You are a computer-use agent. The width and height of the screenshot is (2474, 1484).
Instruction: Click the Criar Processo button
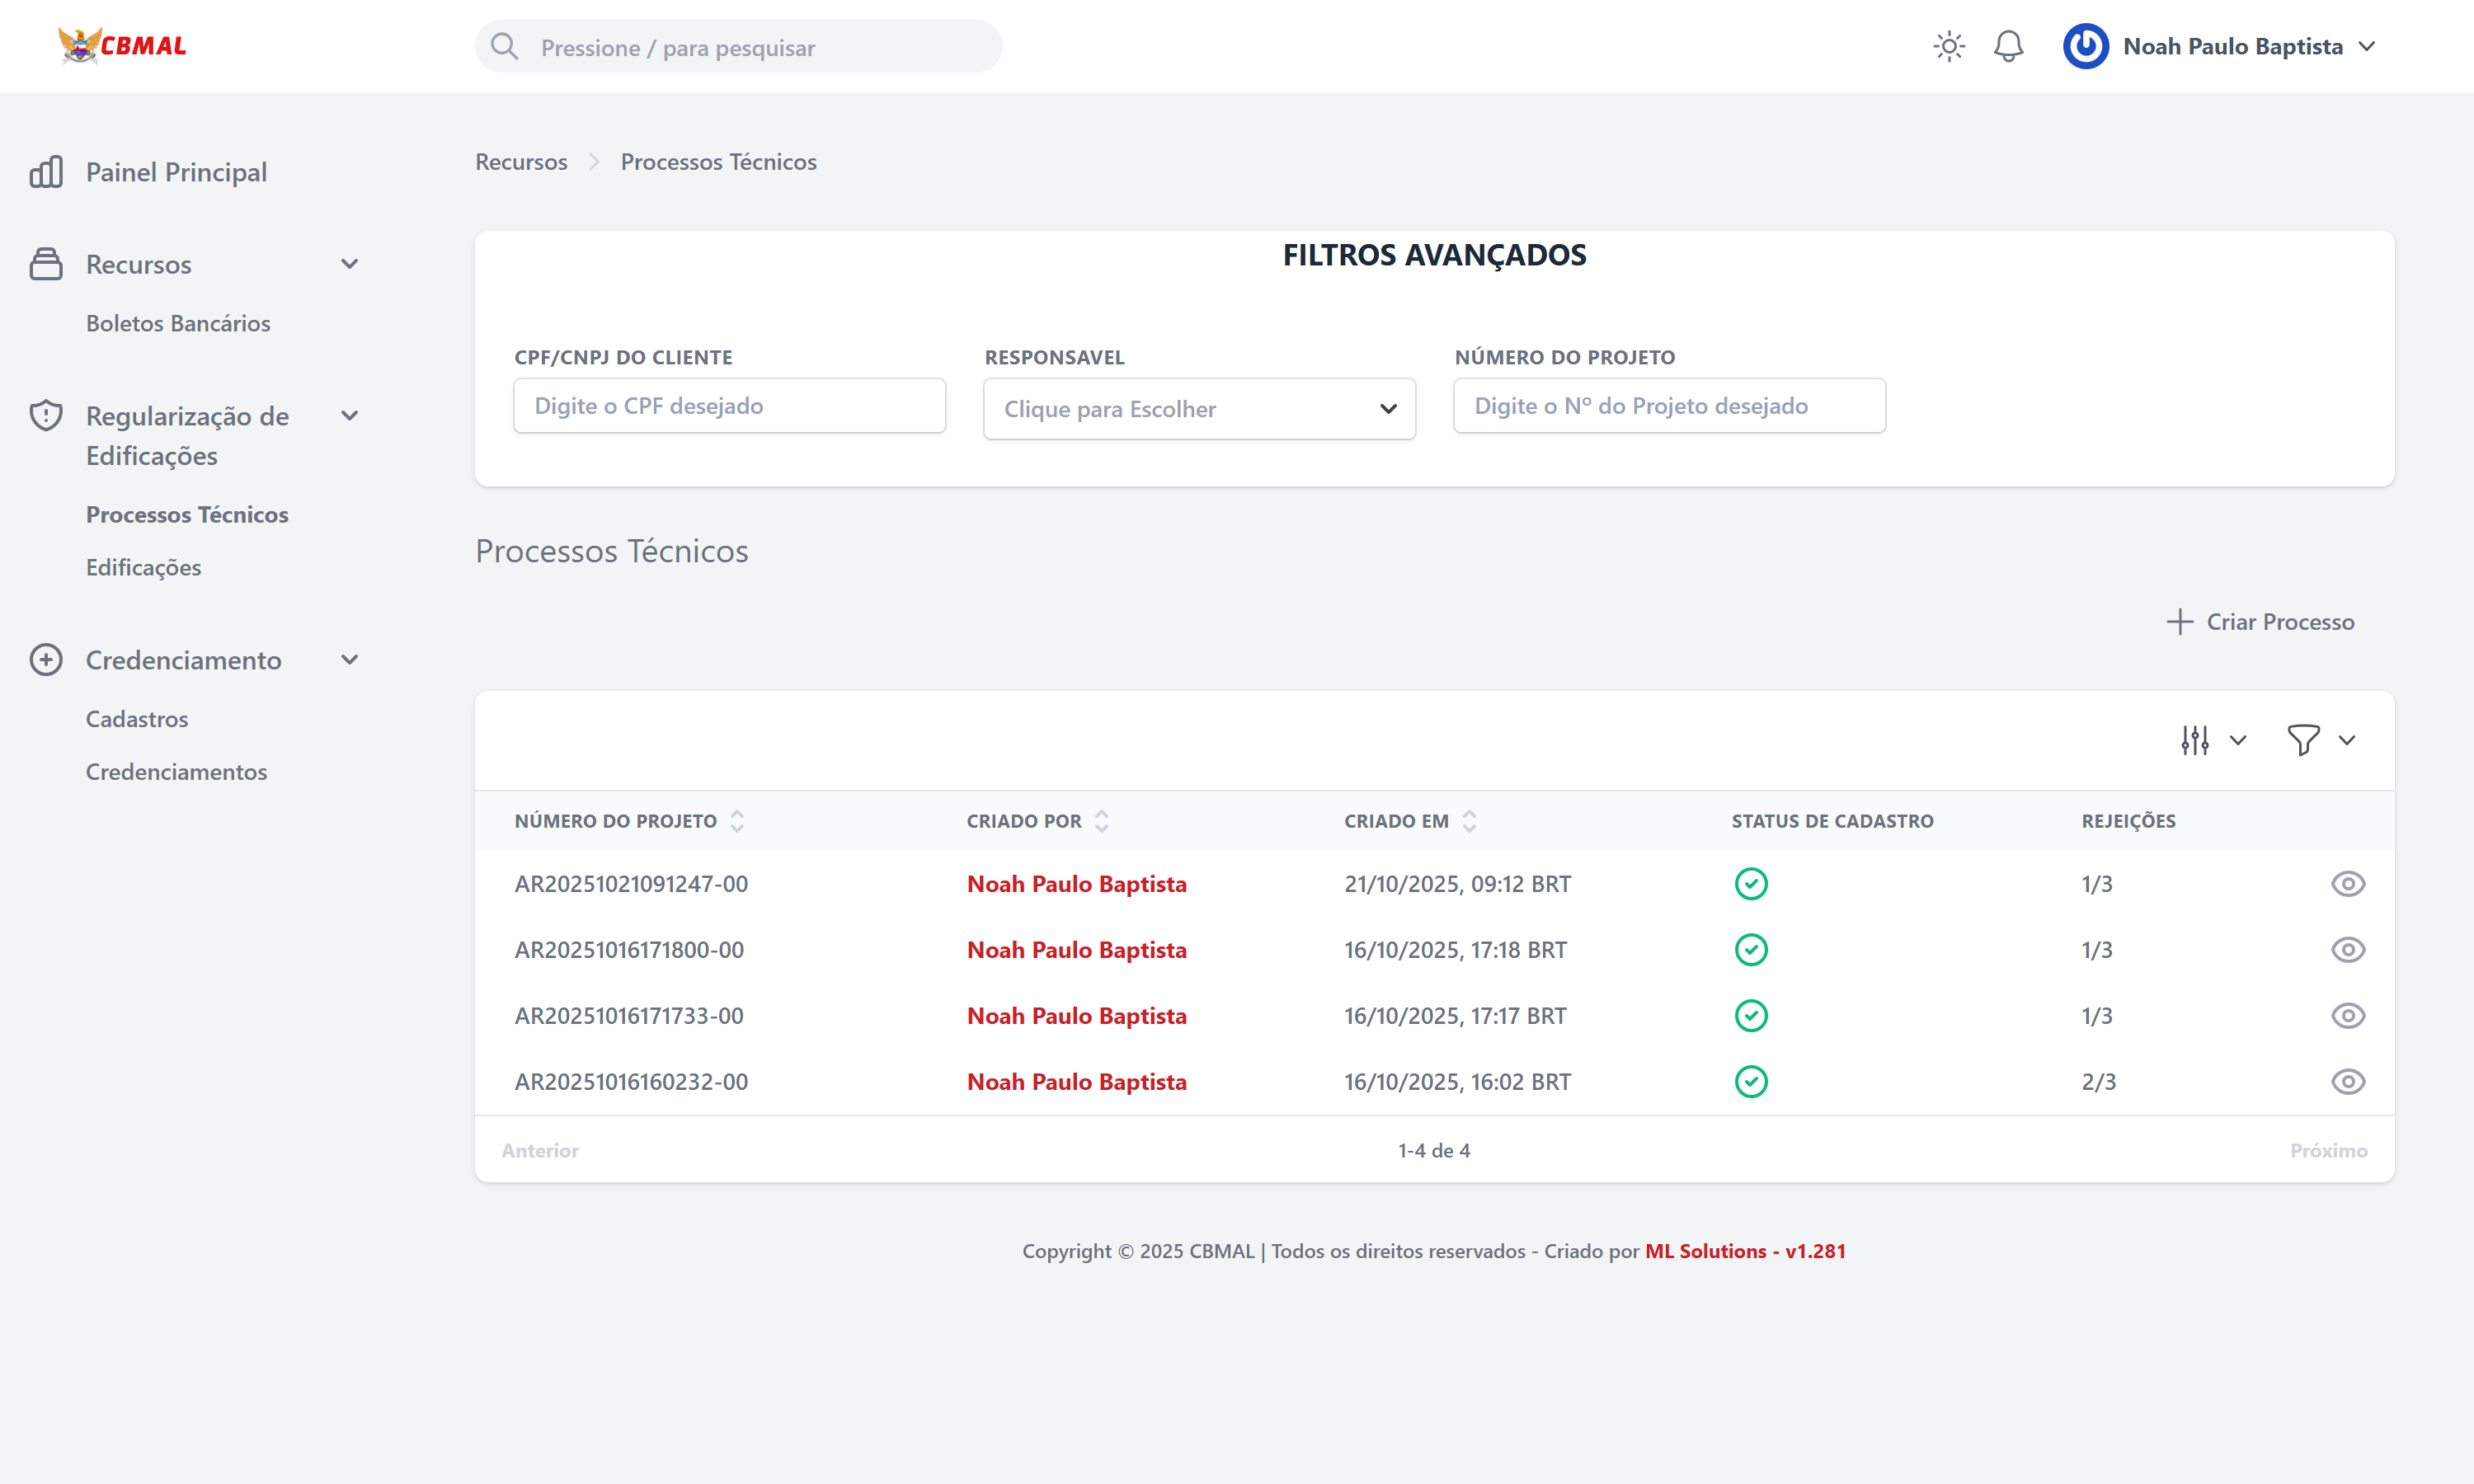pos(2260,622)
